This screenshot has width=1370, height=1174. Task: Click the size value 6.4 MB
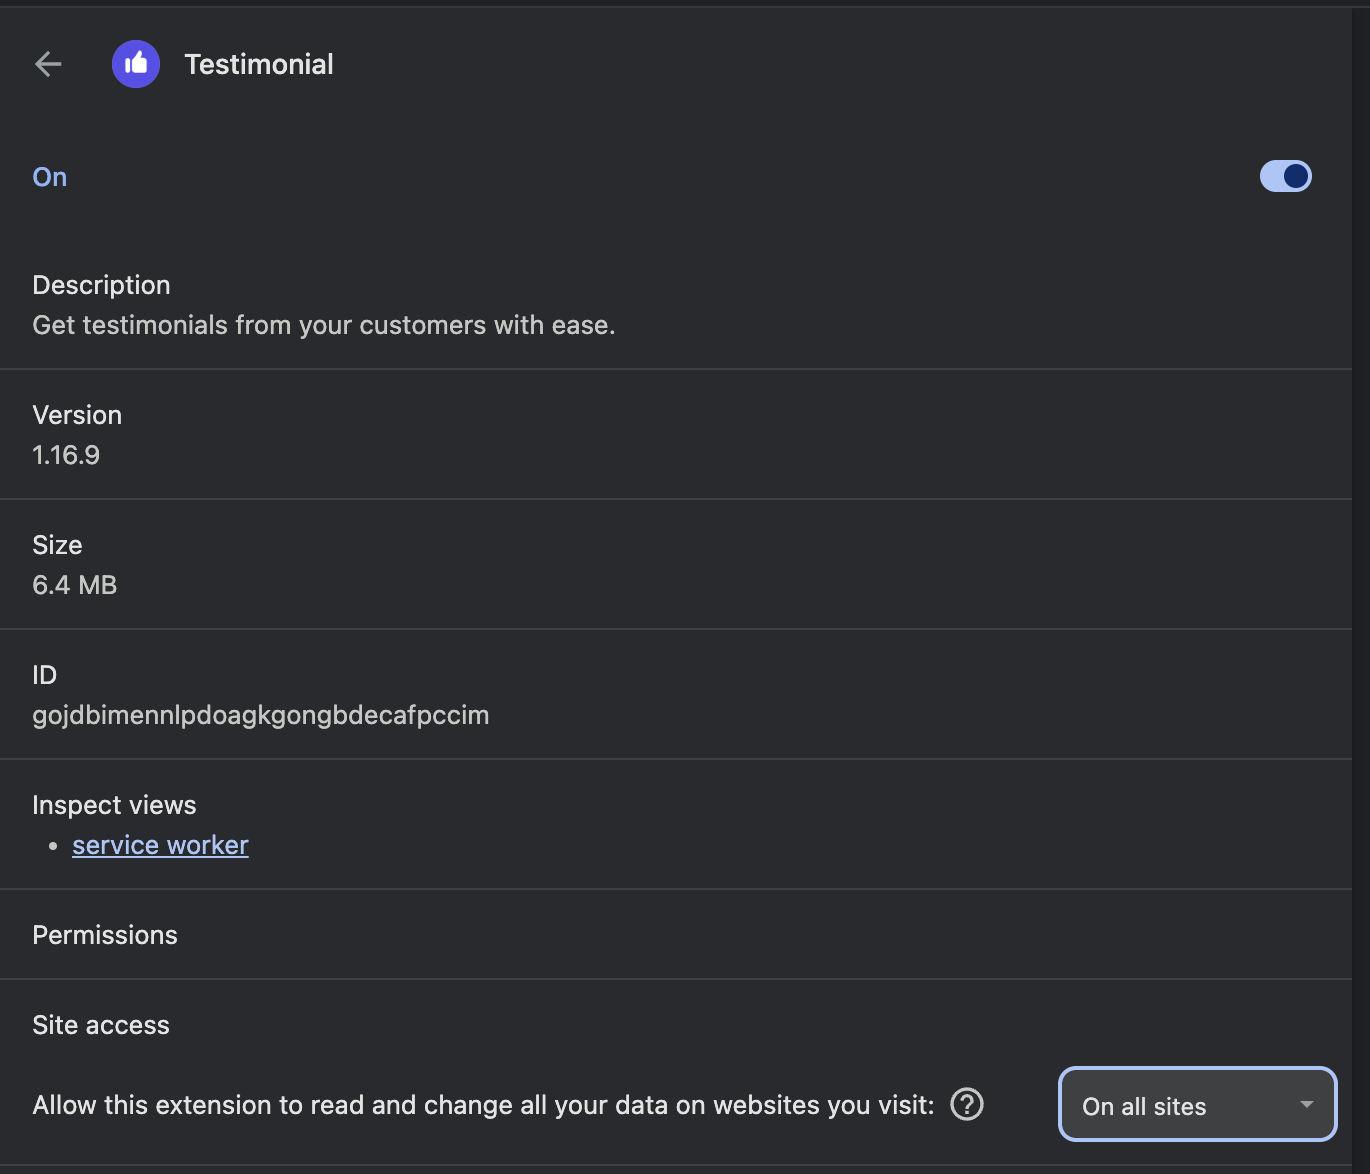point(75,585)
